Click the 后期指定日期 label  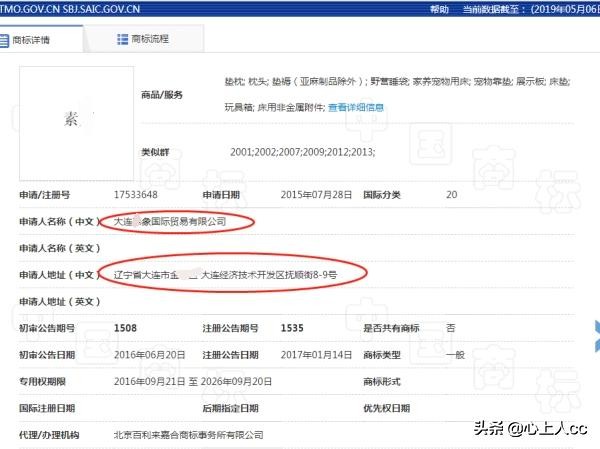230,408
